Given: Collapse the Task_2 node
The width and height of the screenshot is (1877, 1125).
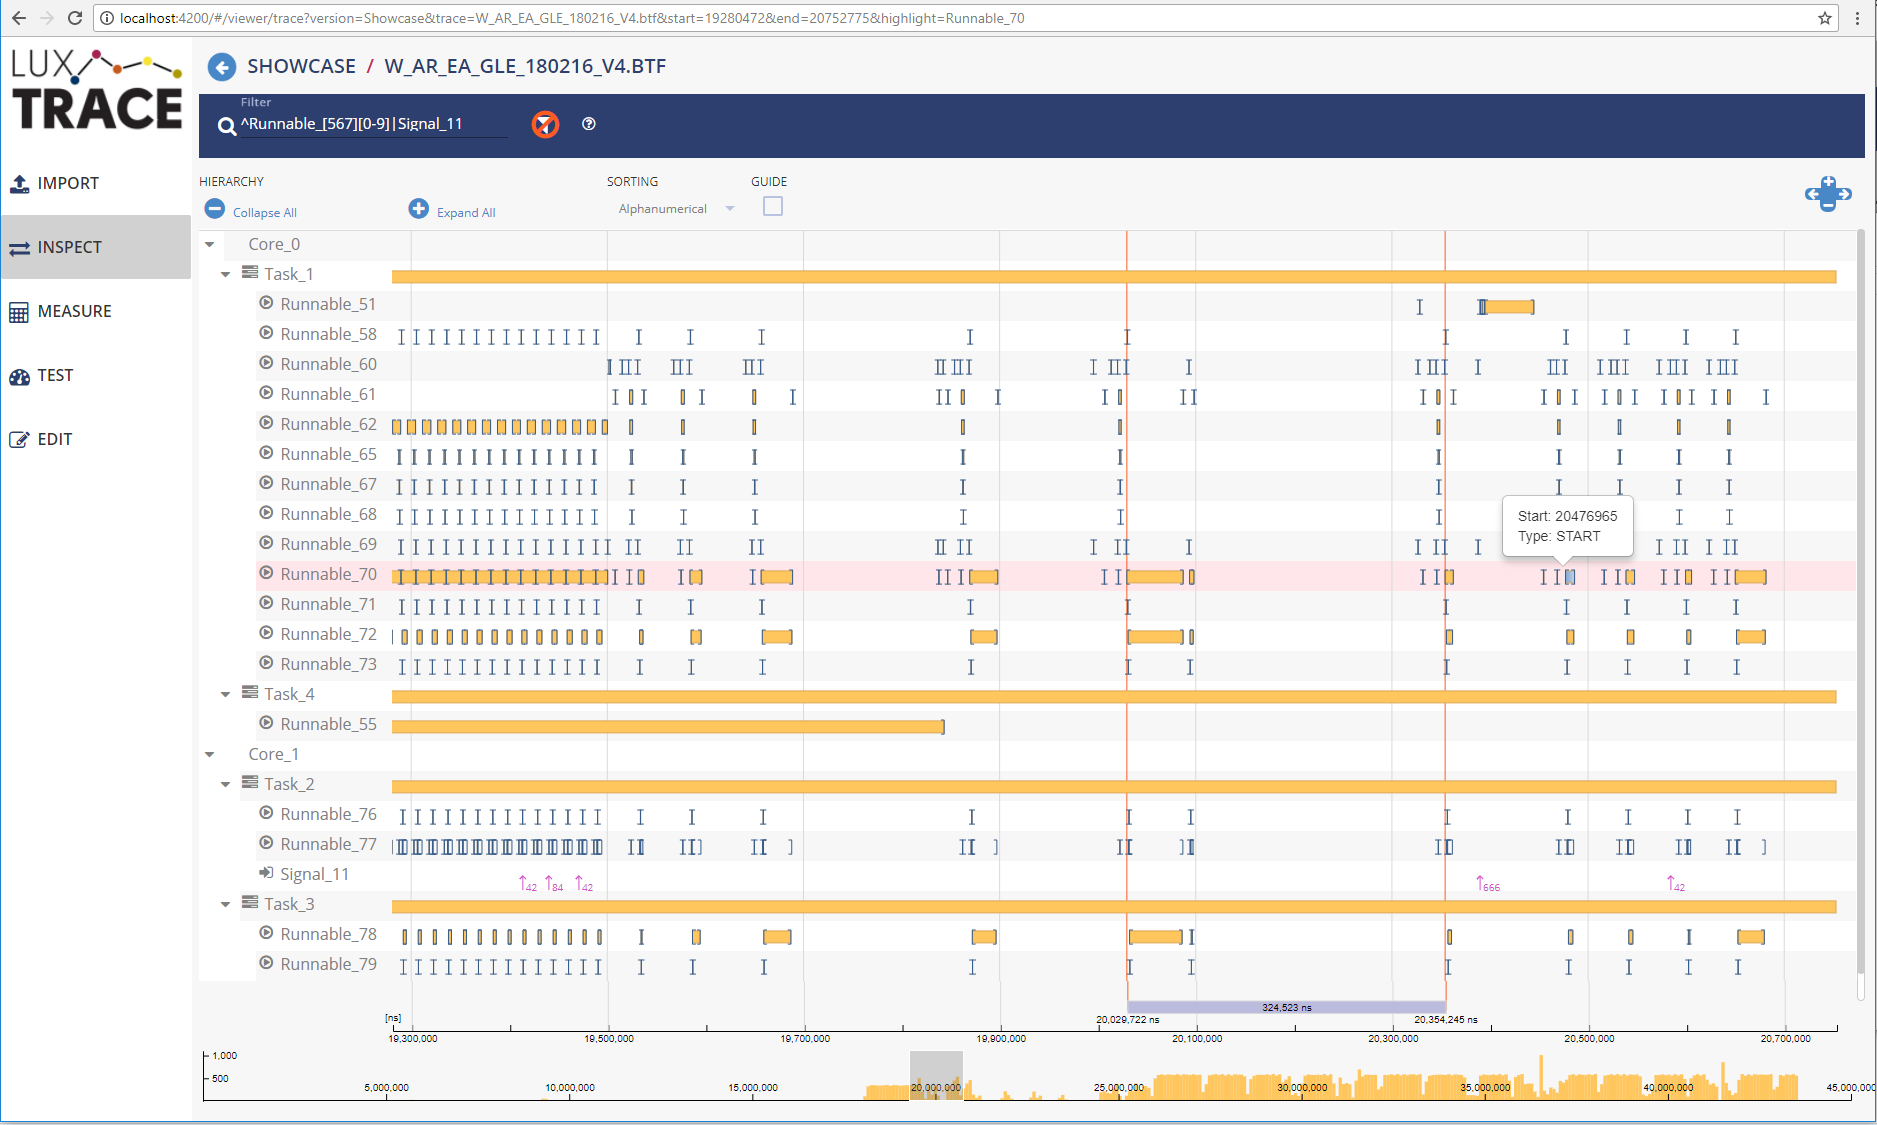Looking at the screenshot, I should (226, 784).
